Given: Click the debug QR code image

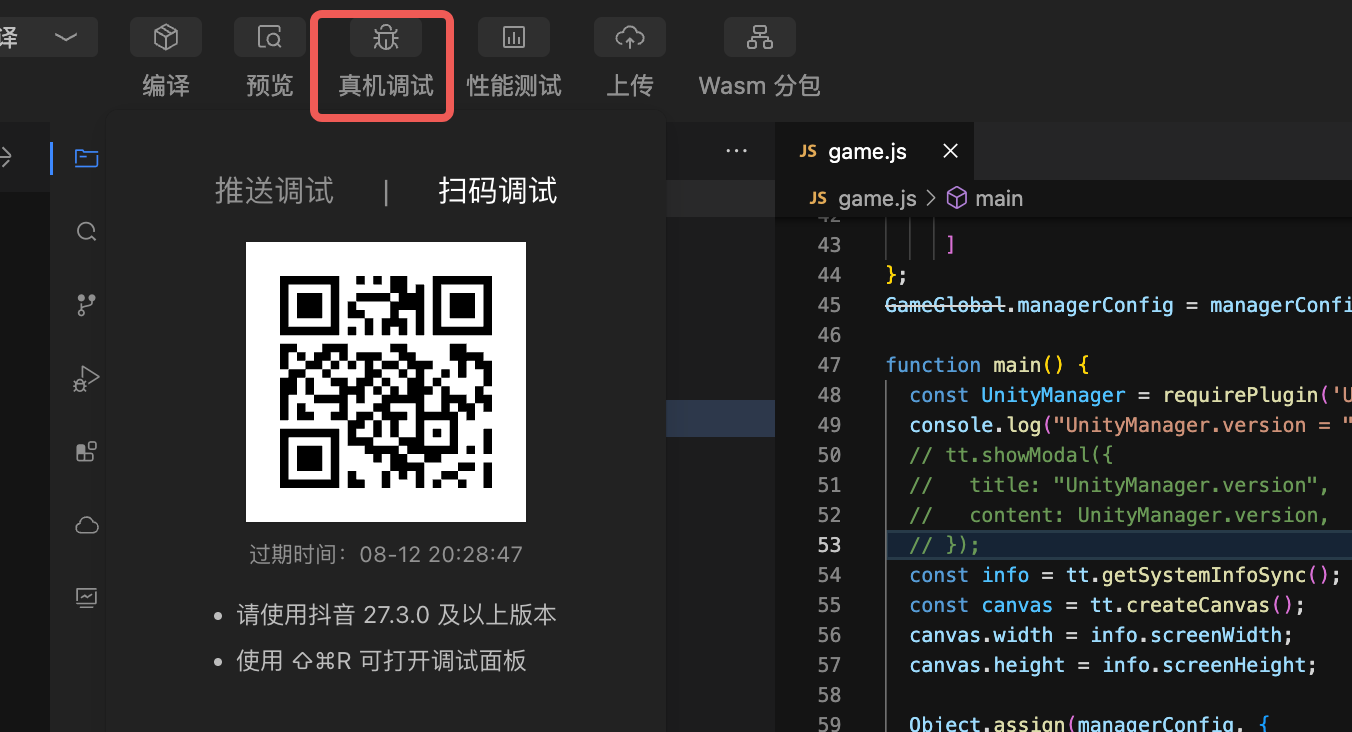Looking at the screenshot, I should pyautogui.click(x=386, y=382).
